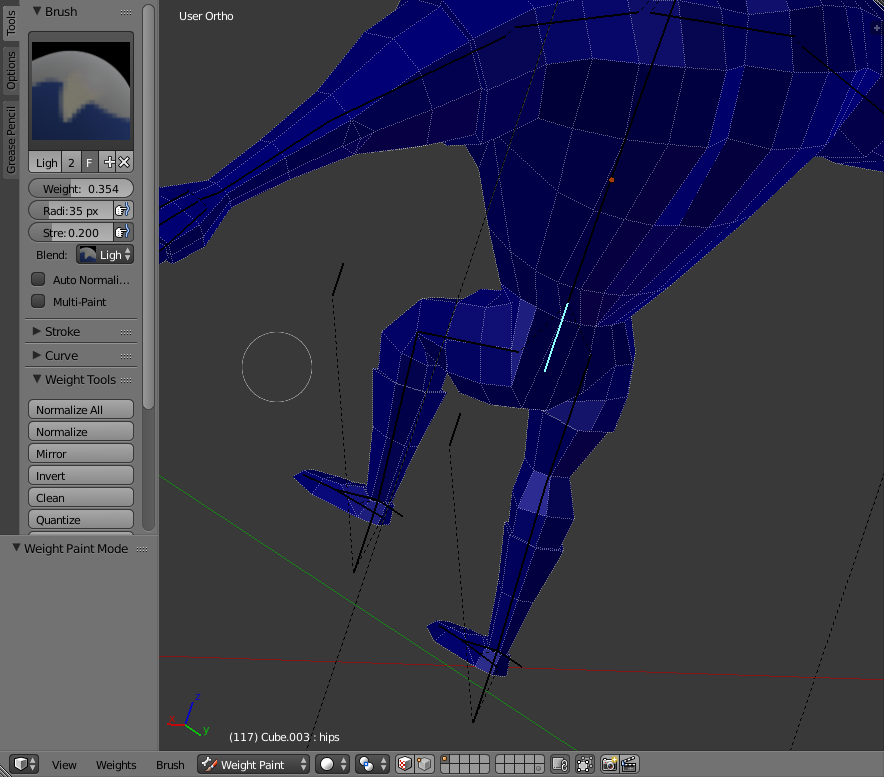884x777 pixels.
Task: Collapse the Brush panel
Action: coord(37,11)
